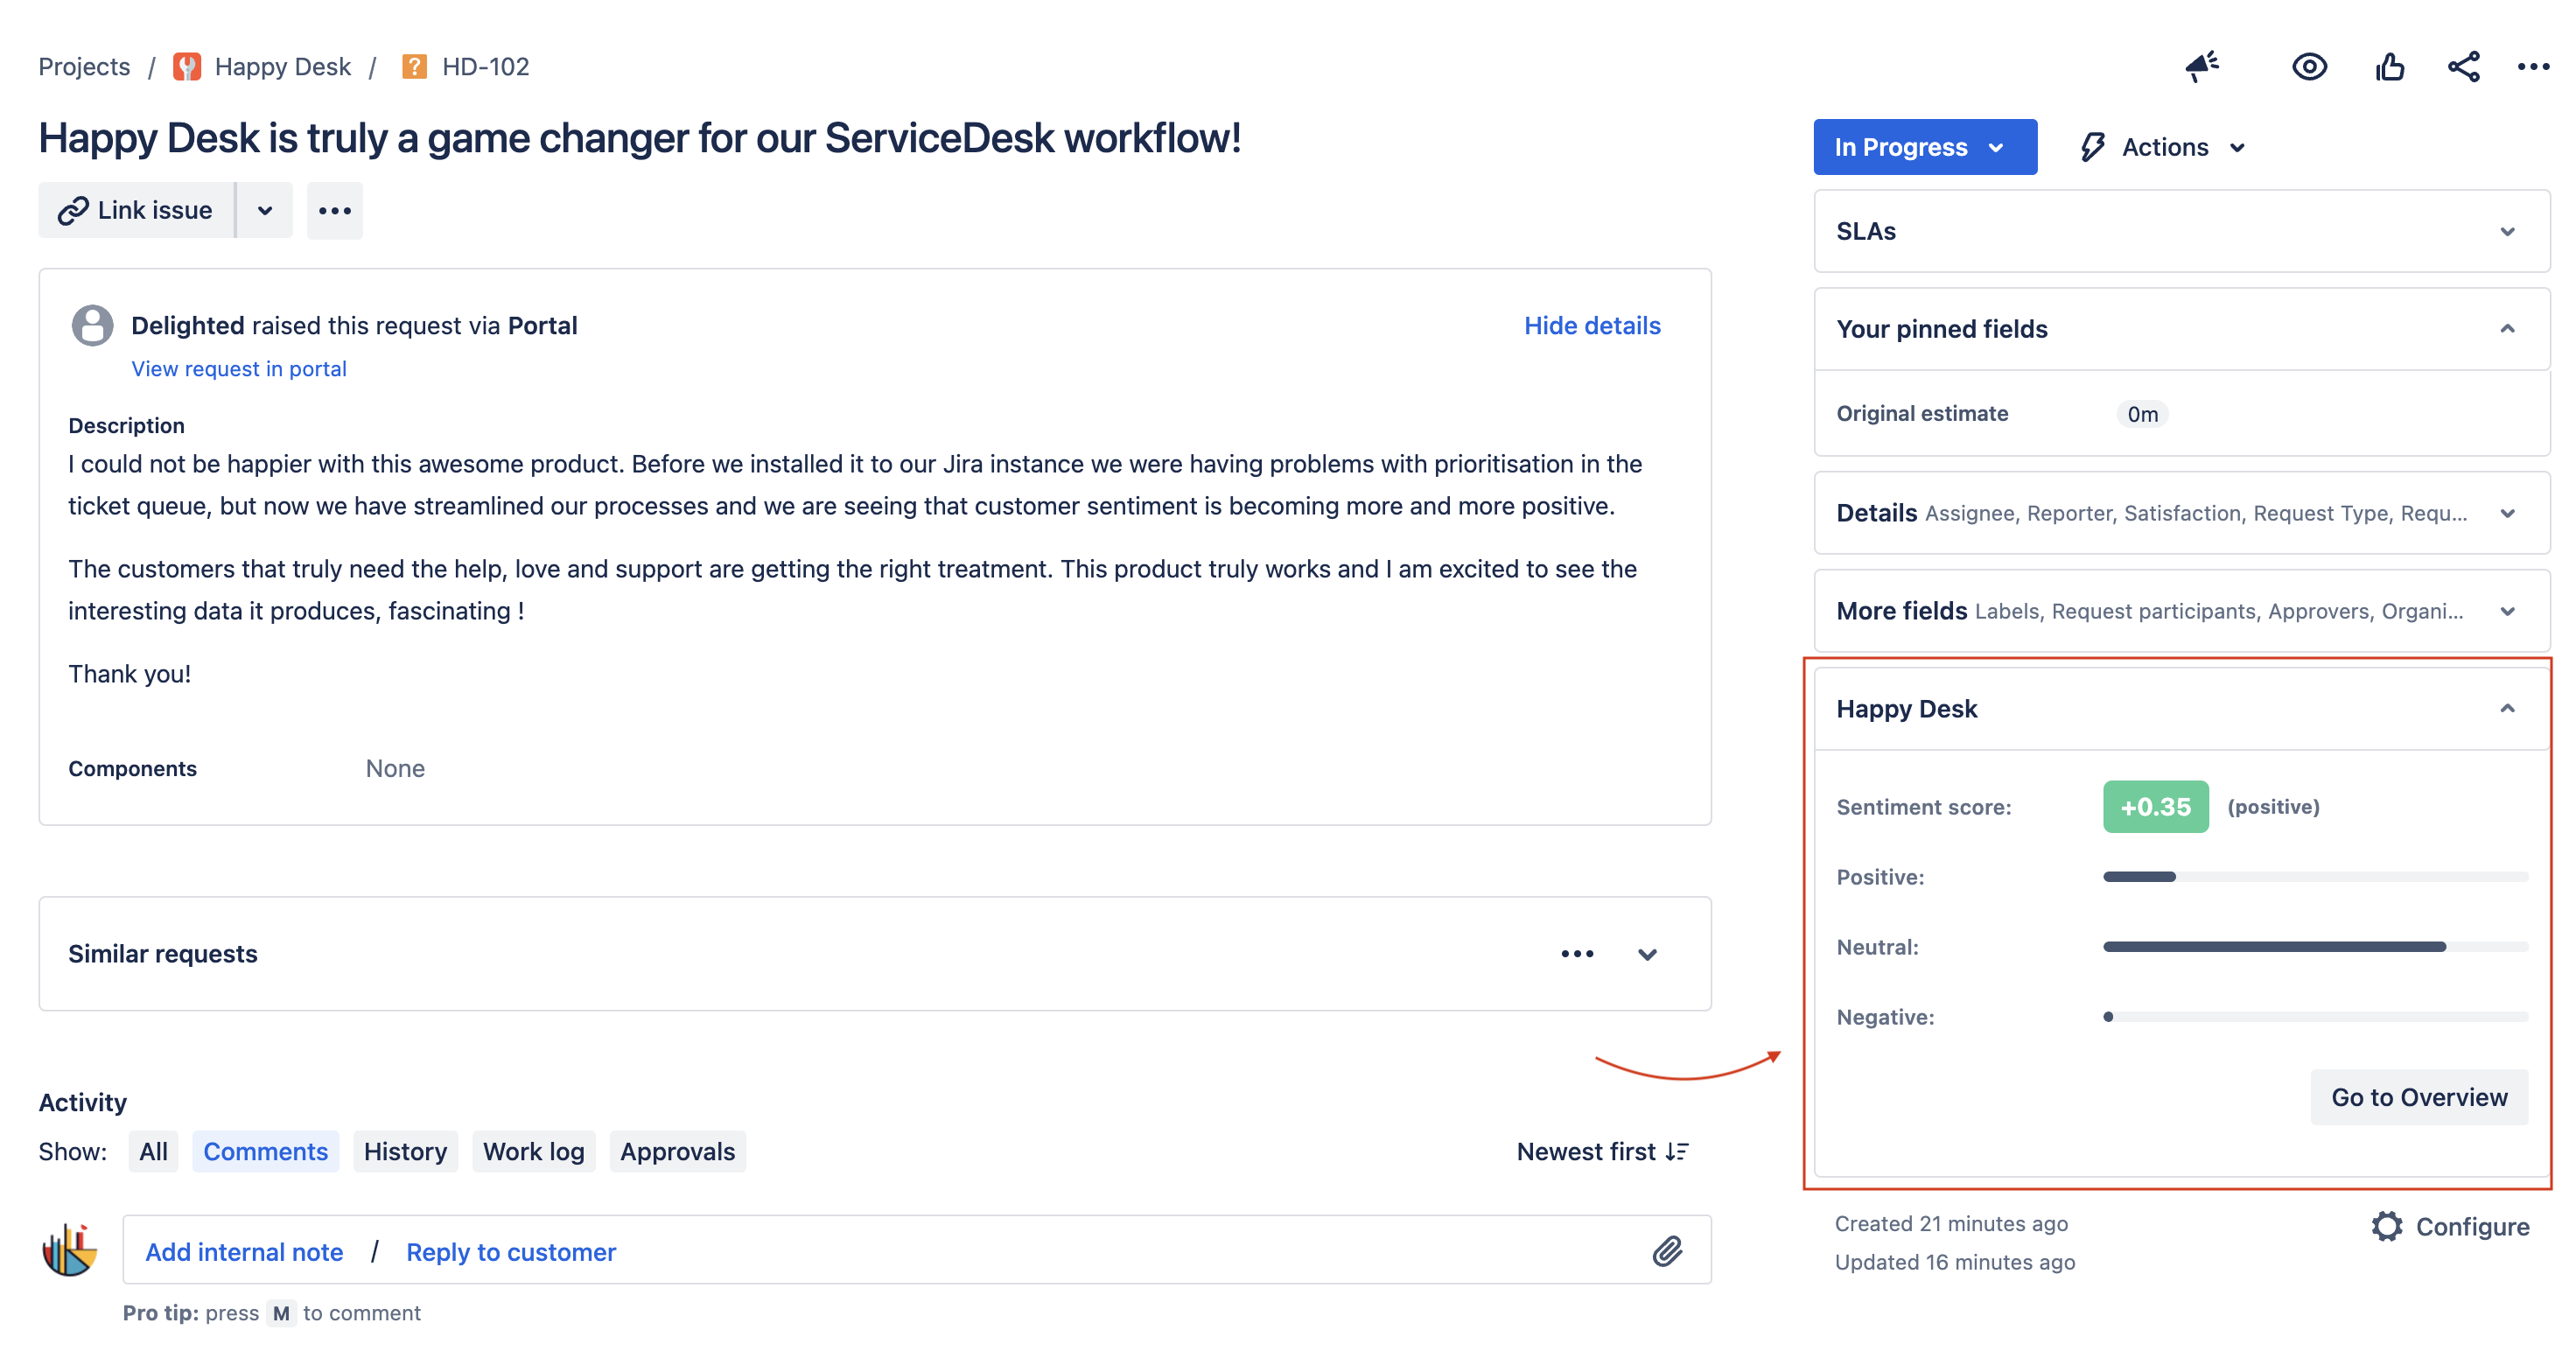The image size is (2576, 1365).
Task: Expand the Similar requests chevron
Action: coord(1646,953)
